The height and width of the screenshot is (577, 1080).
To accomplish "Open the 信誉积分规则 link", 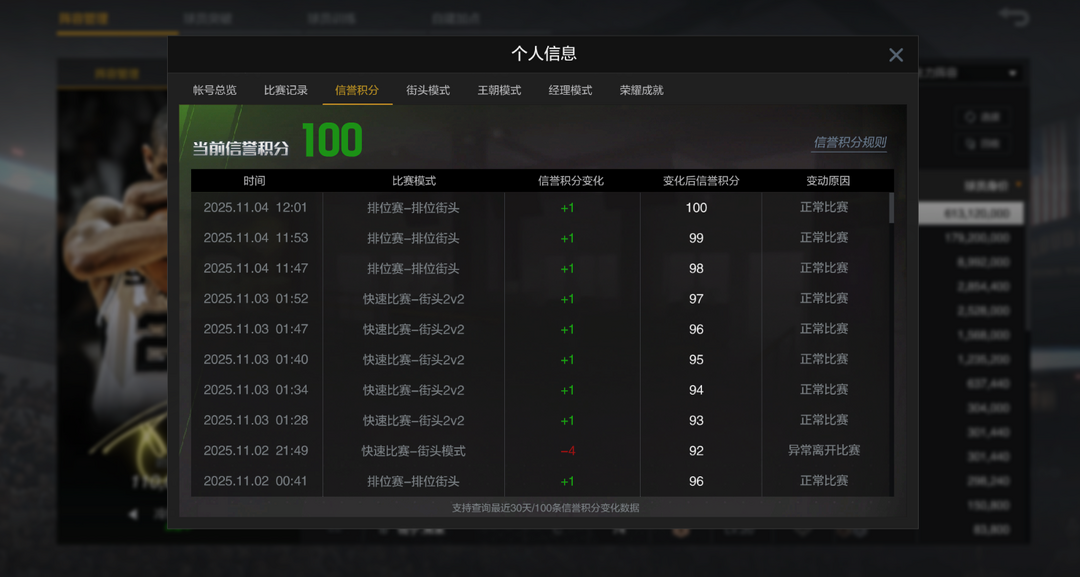I will (x=850, y=143).
